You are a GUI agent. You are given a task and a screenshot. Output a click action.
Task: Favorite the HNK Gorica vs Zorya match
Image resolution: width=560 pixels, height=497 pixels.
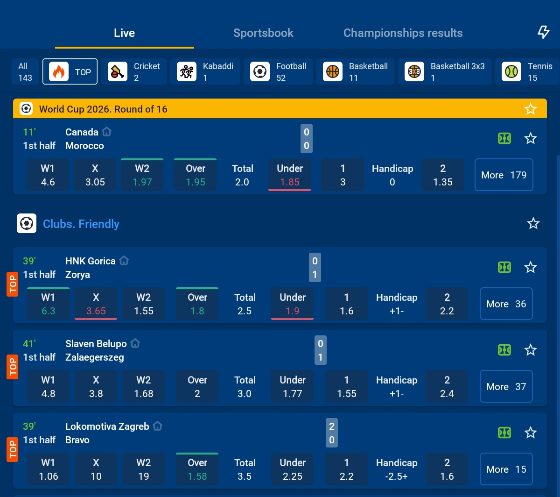[x=530, y=267]
